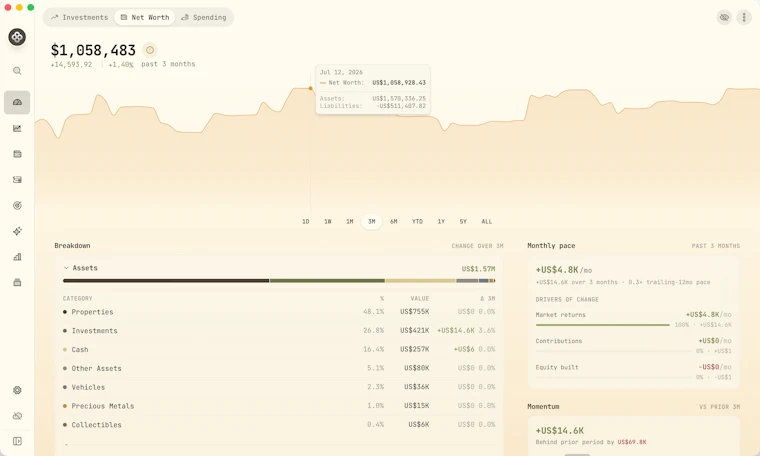Select the 6M time range
This screenshot has height=456, width=760.
394,221
